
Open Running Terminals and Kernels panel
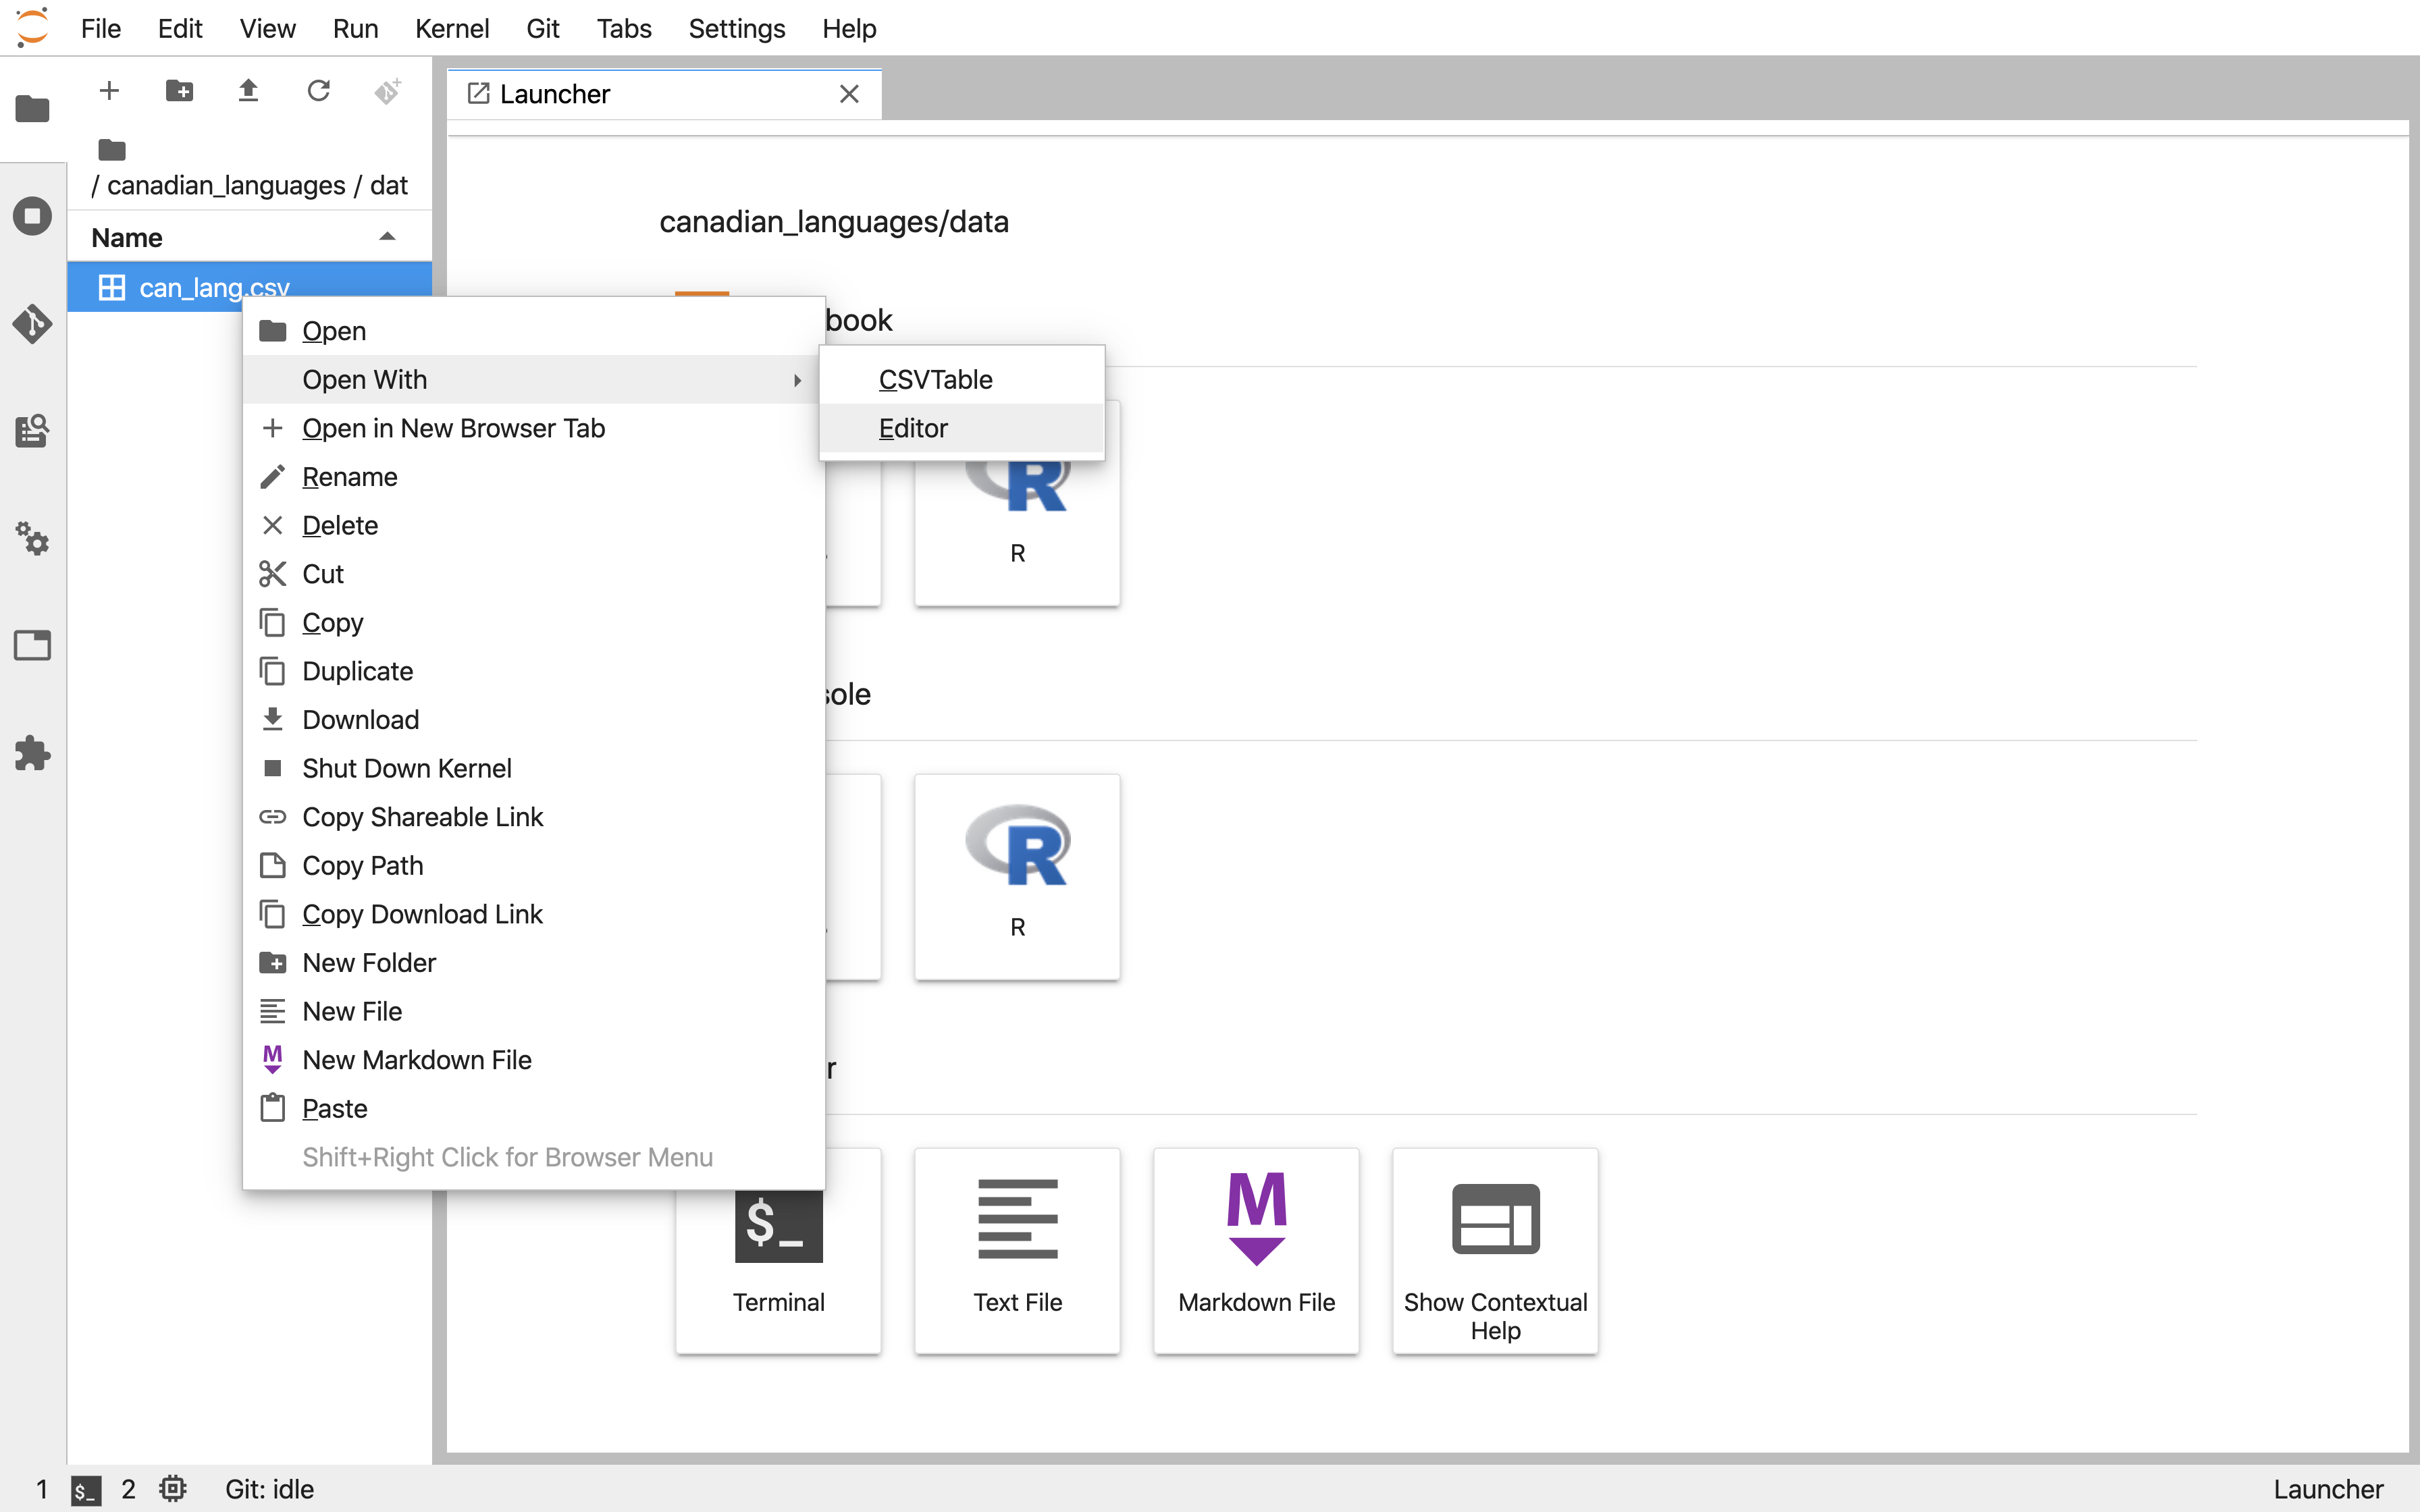pyautogui.click(x=32, y=216)
